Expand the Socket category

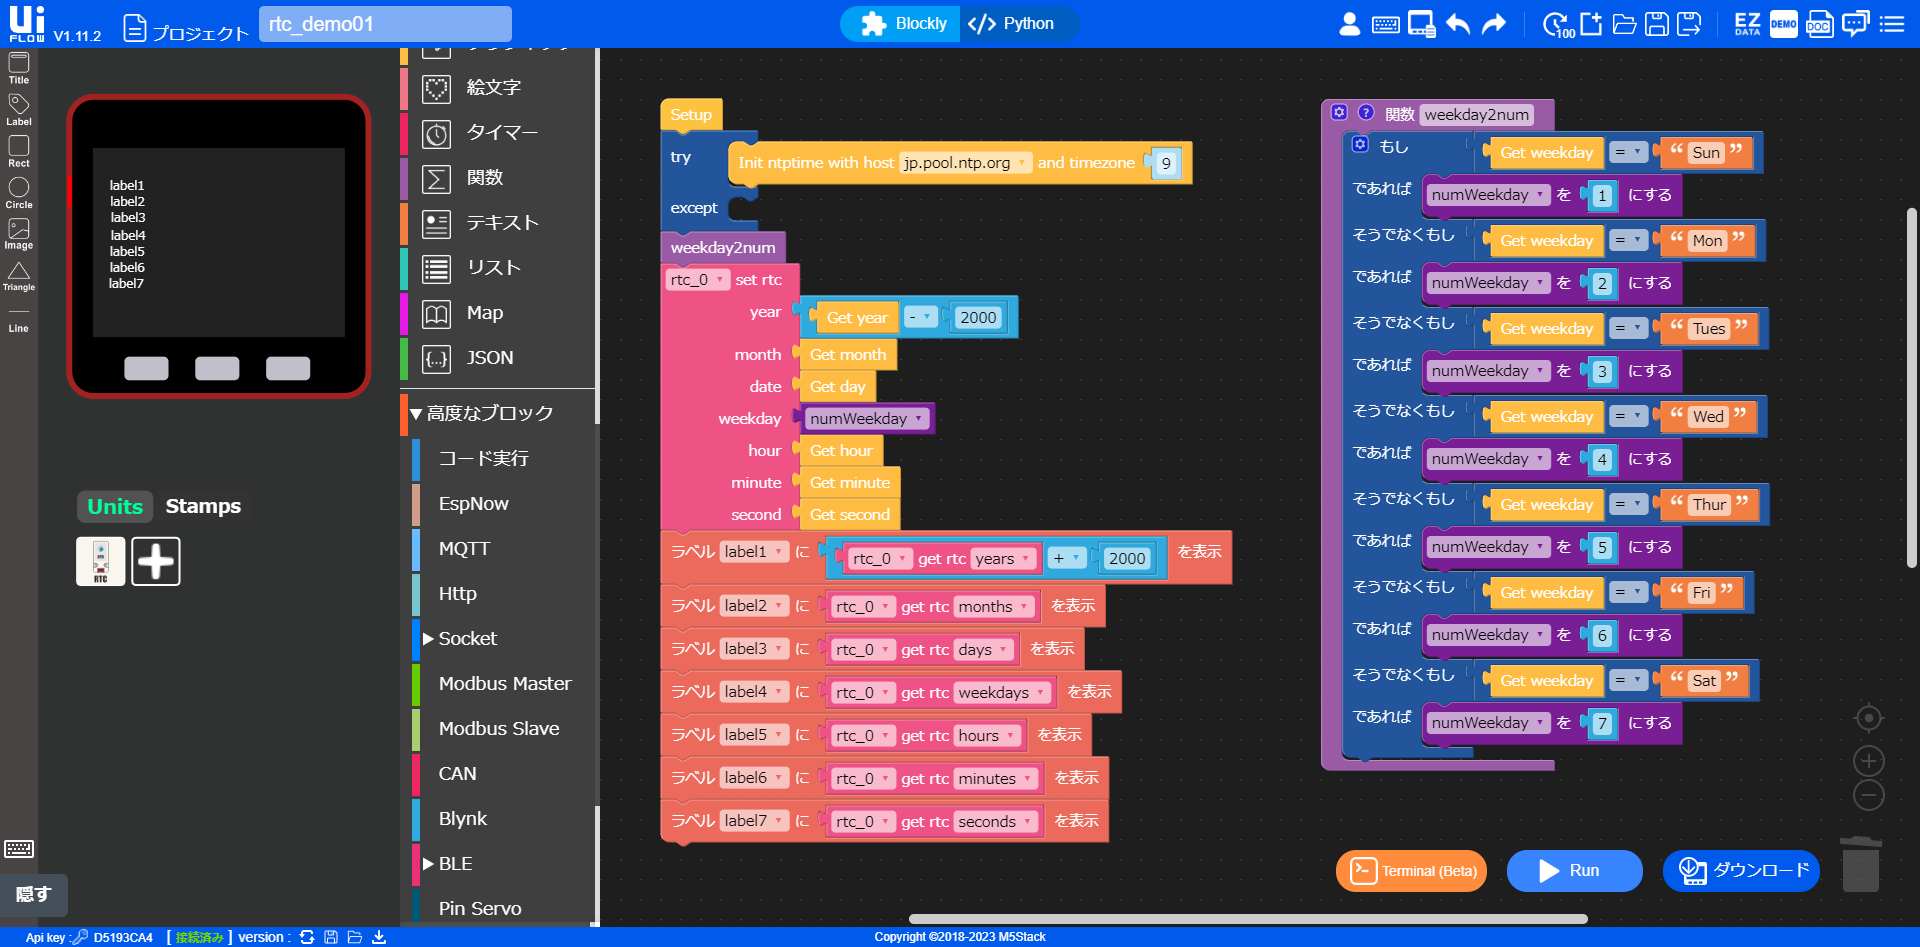pyautogui.click(x=428, y=639)
